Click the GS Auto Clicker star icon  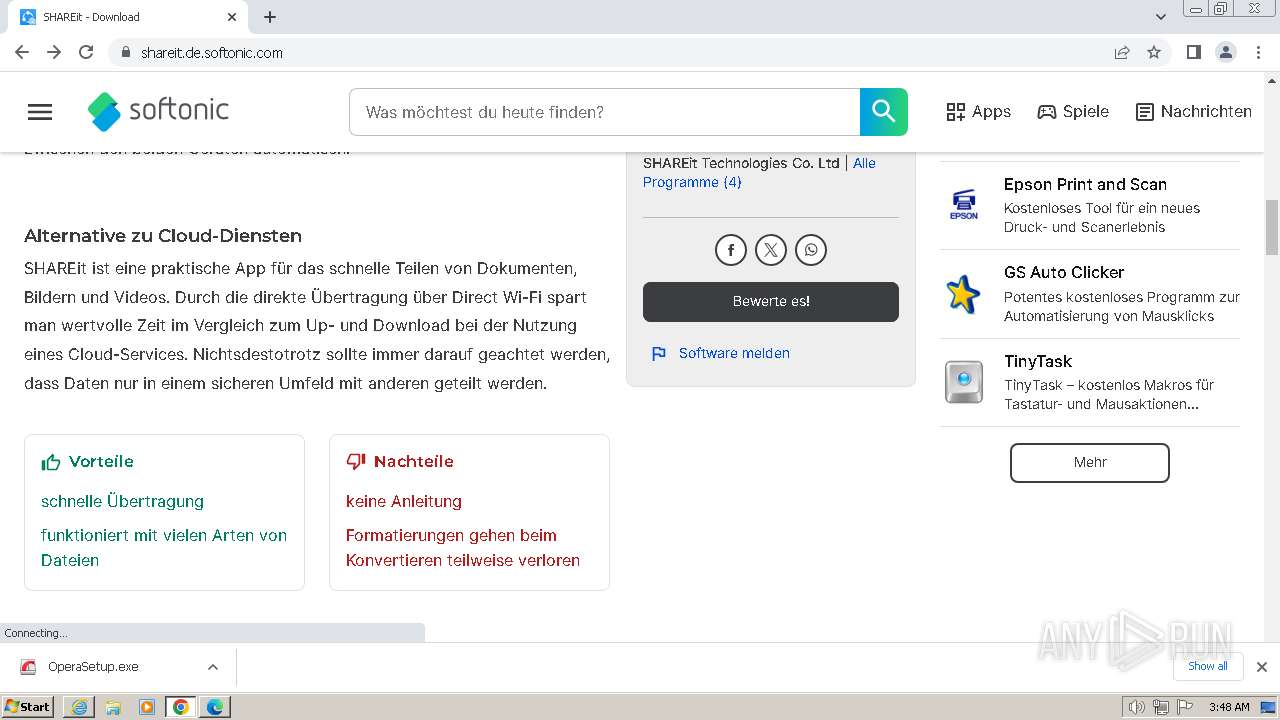click(x=964, y=293)
